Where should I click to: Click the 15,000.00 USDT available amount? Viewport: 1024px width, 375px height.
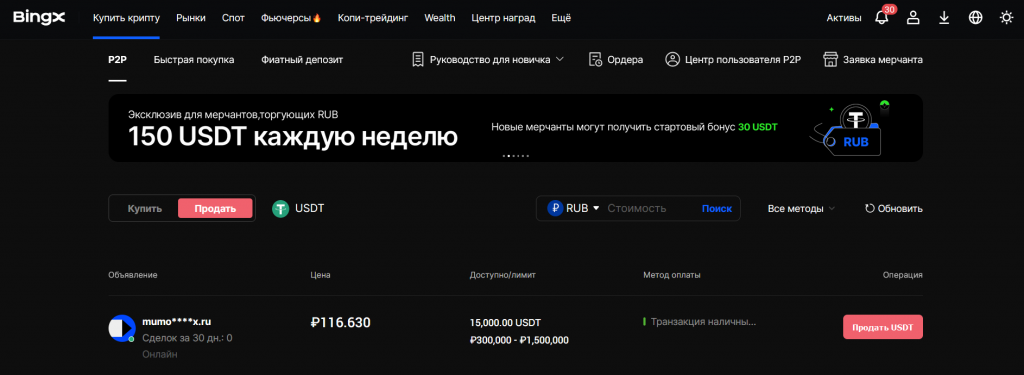(505, 323)
